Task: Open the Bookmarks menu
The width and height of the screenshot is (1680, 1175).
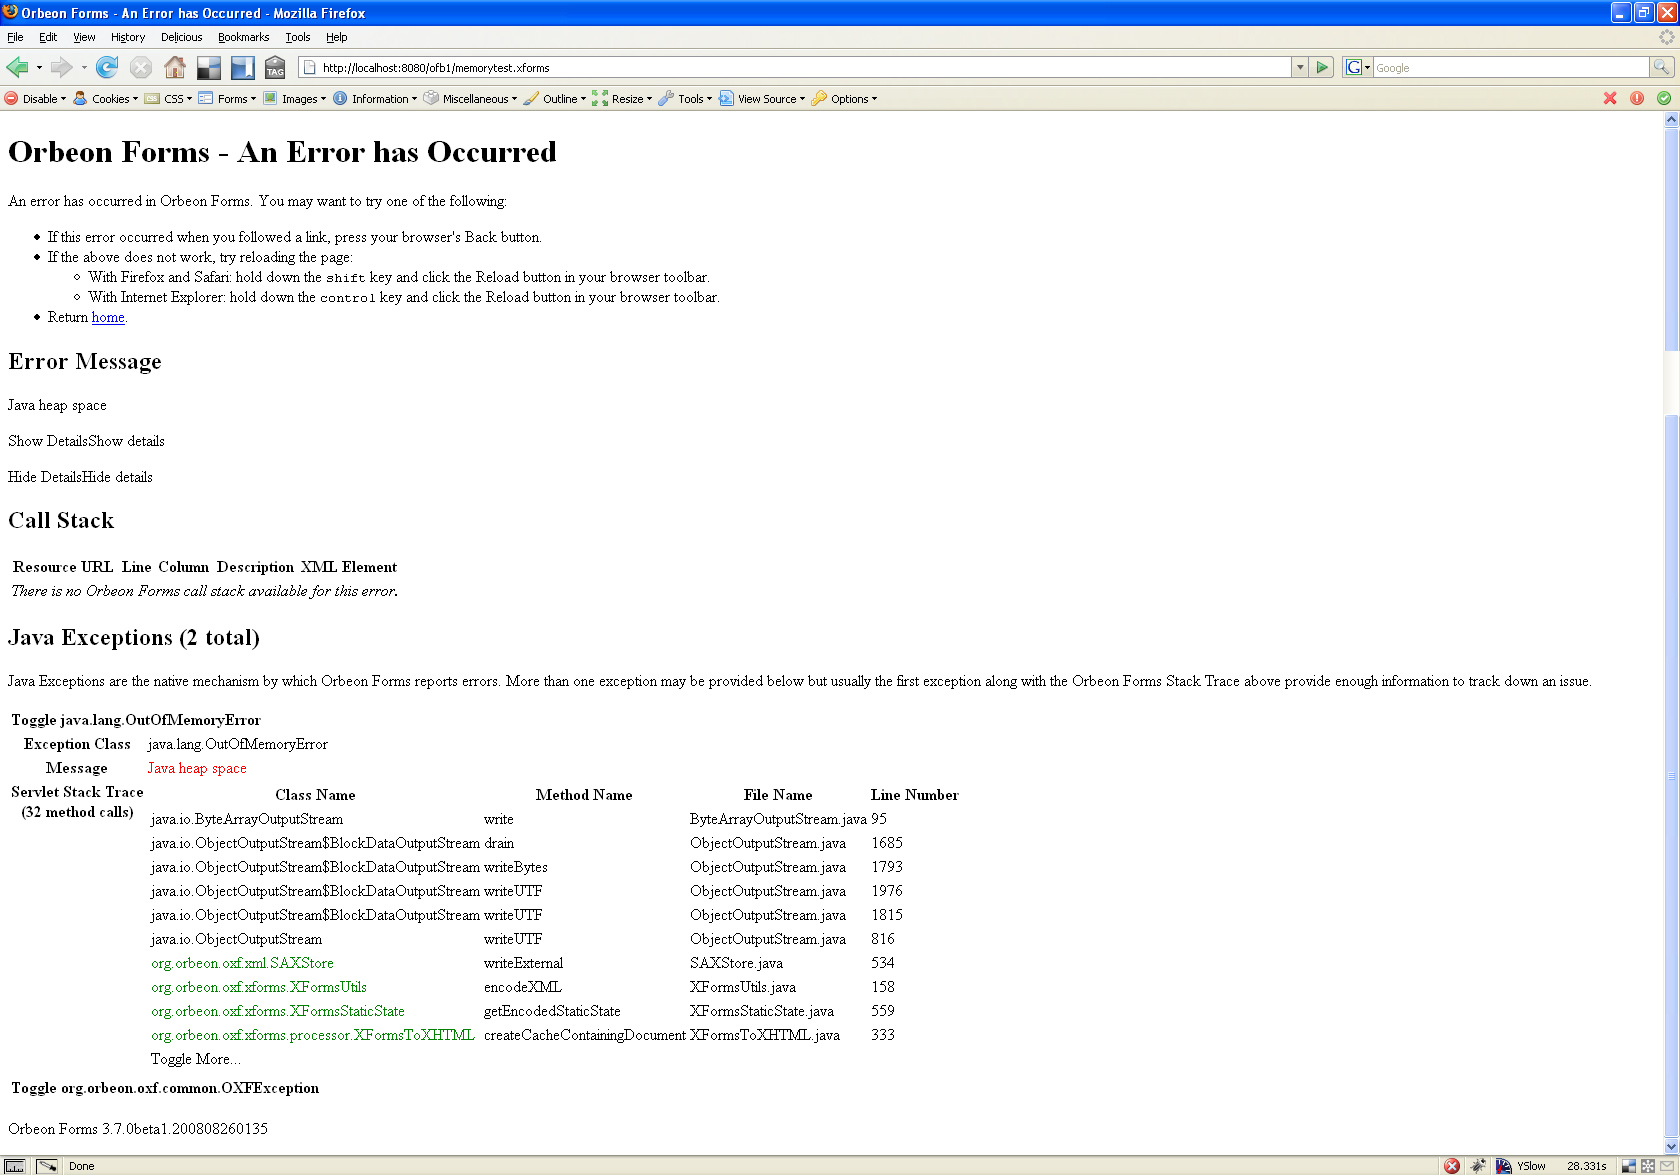Action: tap(243, 37)
